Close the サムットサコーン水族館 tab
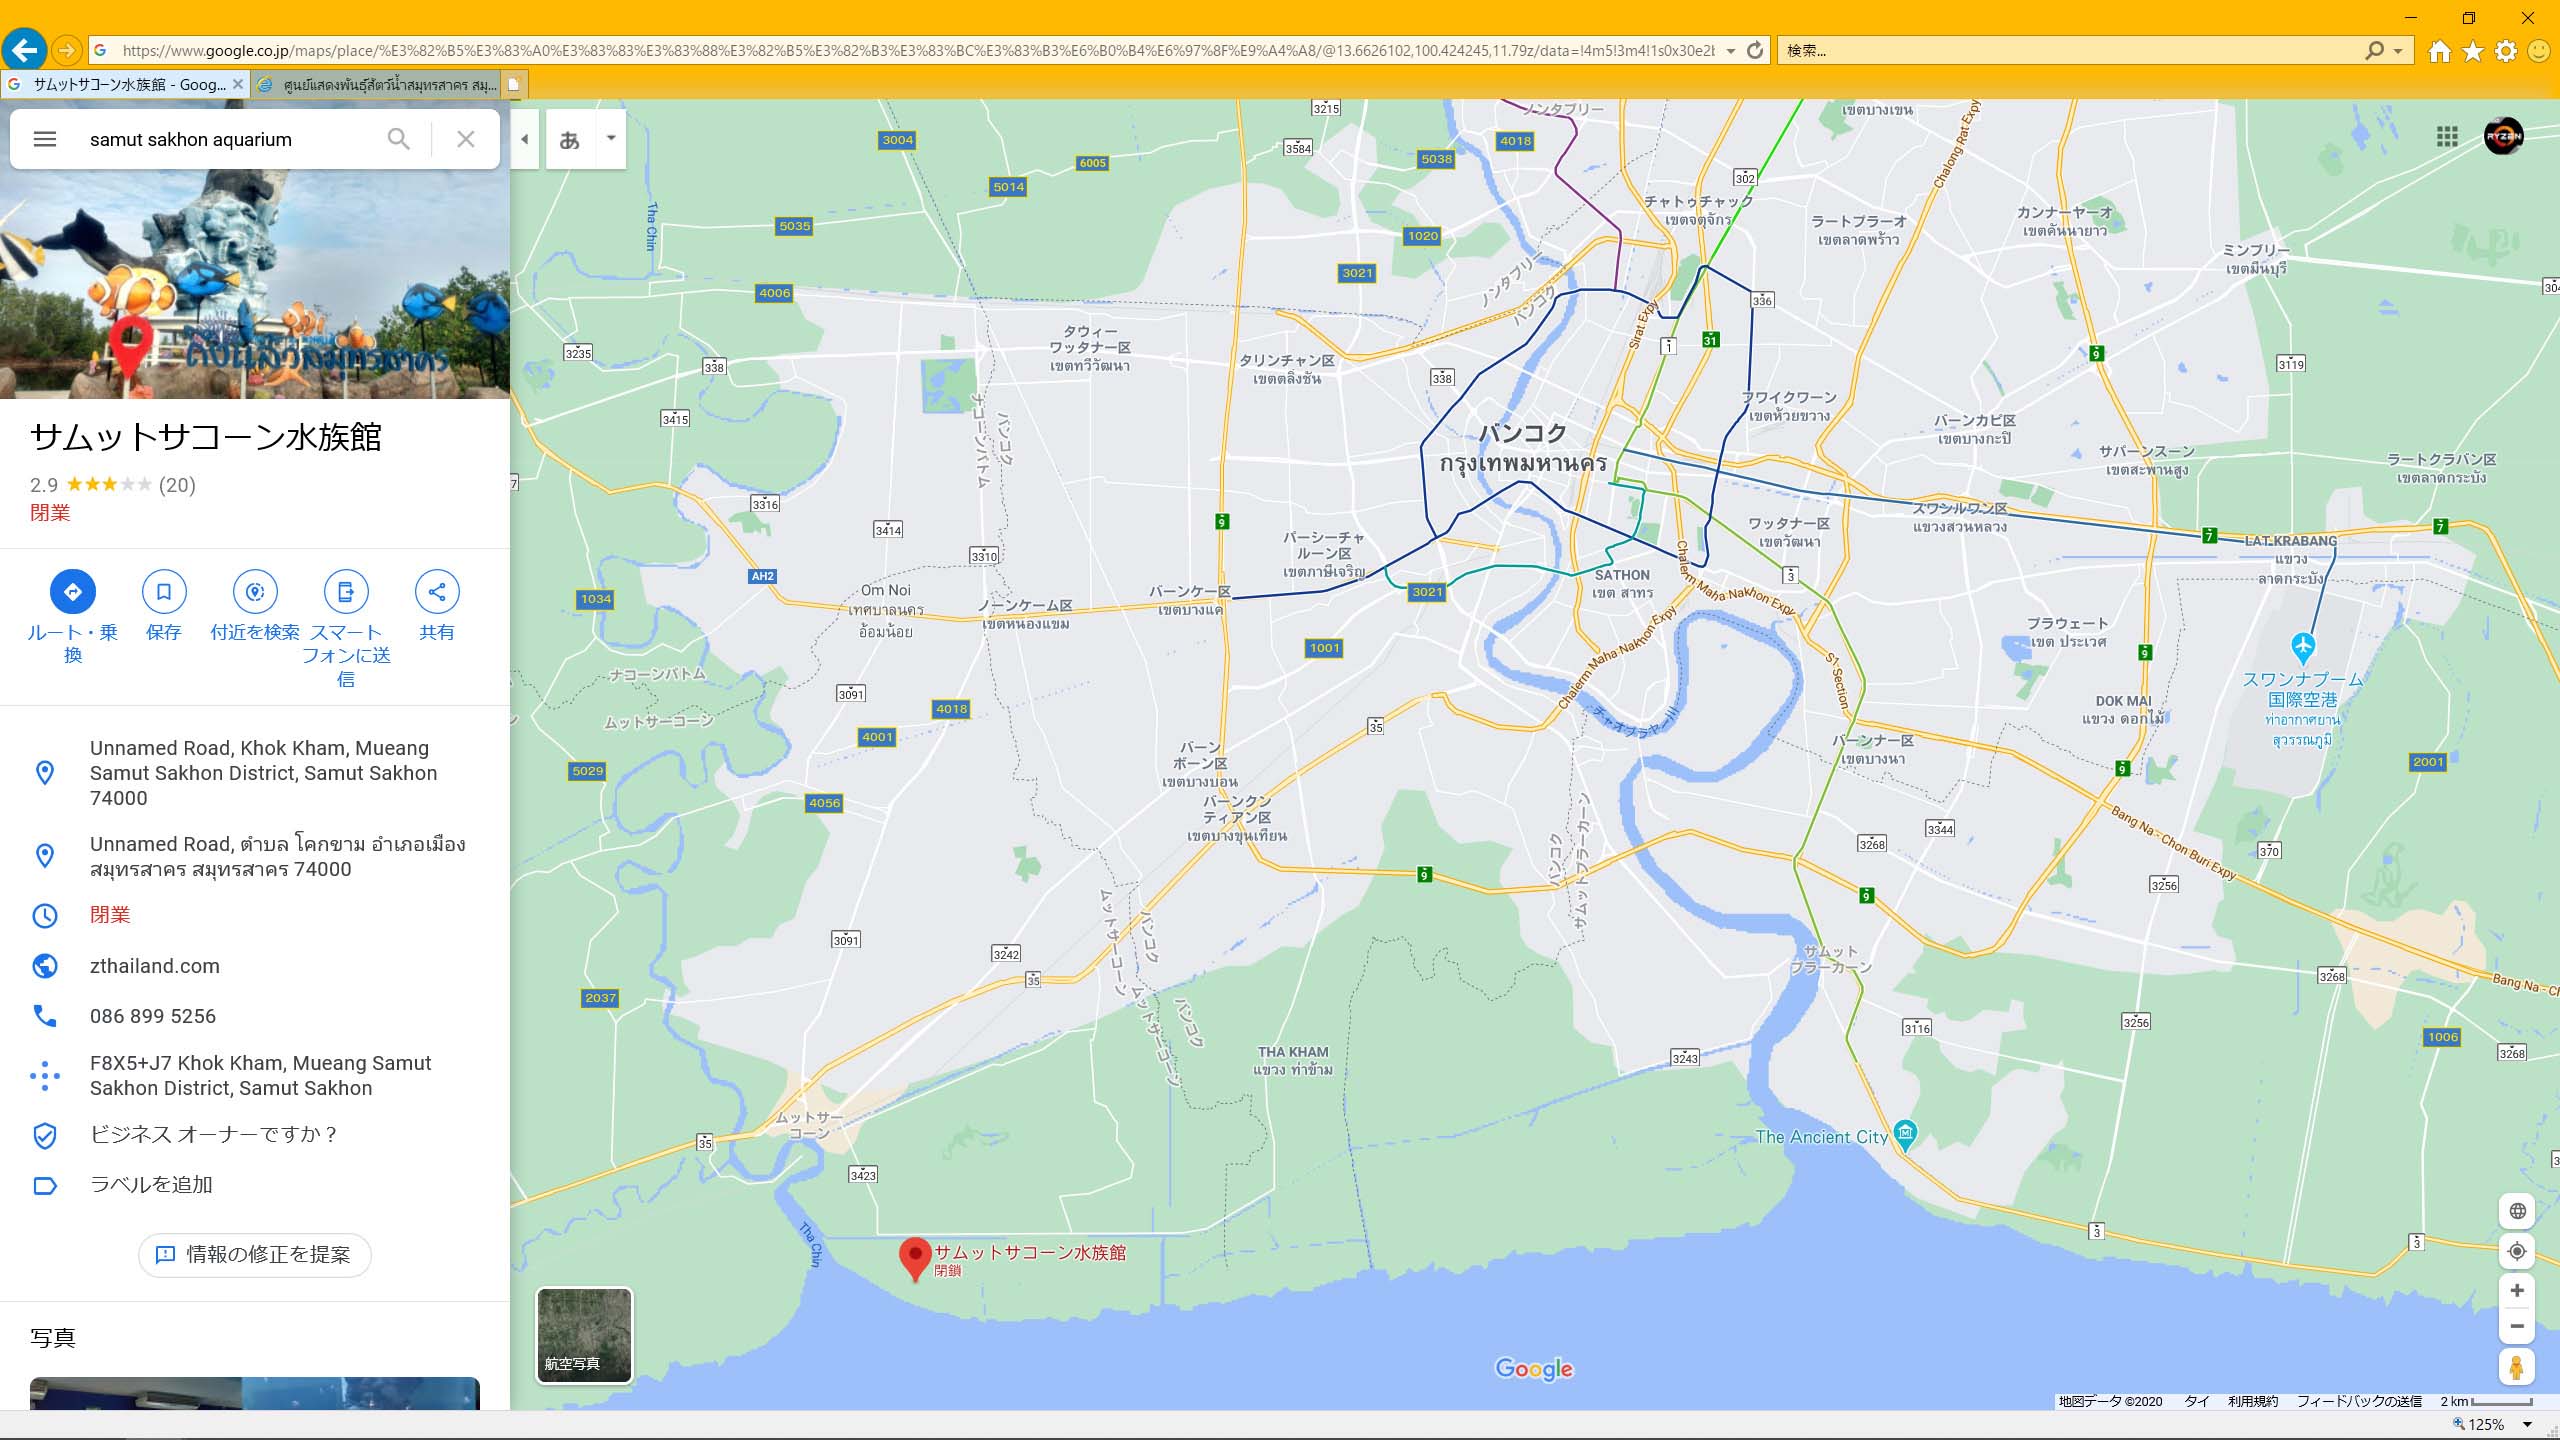Image resolution: width=2560 pixels, height=1440 pixels. coord(238,85)
